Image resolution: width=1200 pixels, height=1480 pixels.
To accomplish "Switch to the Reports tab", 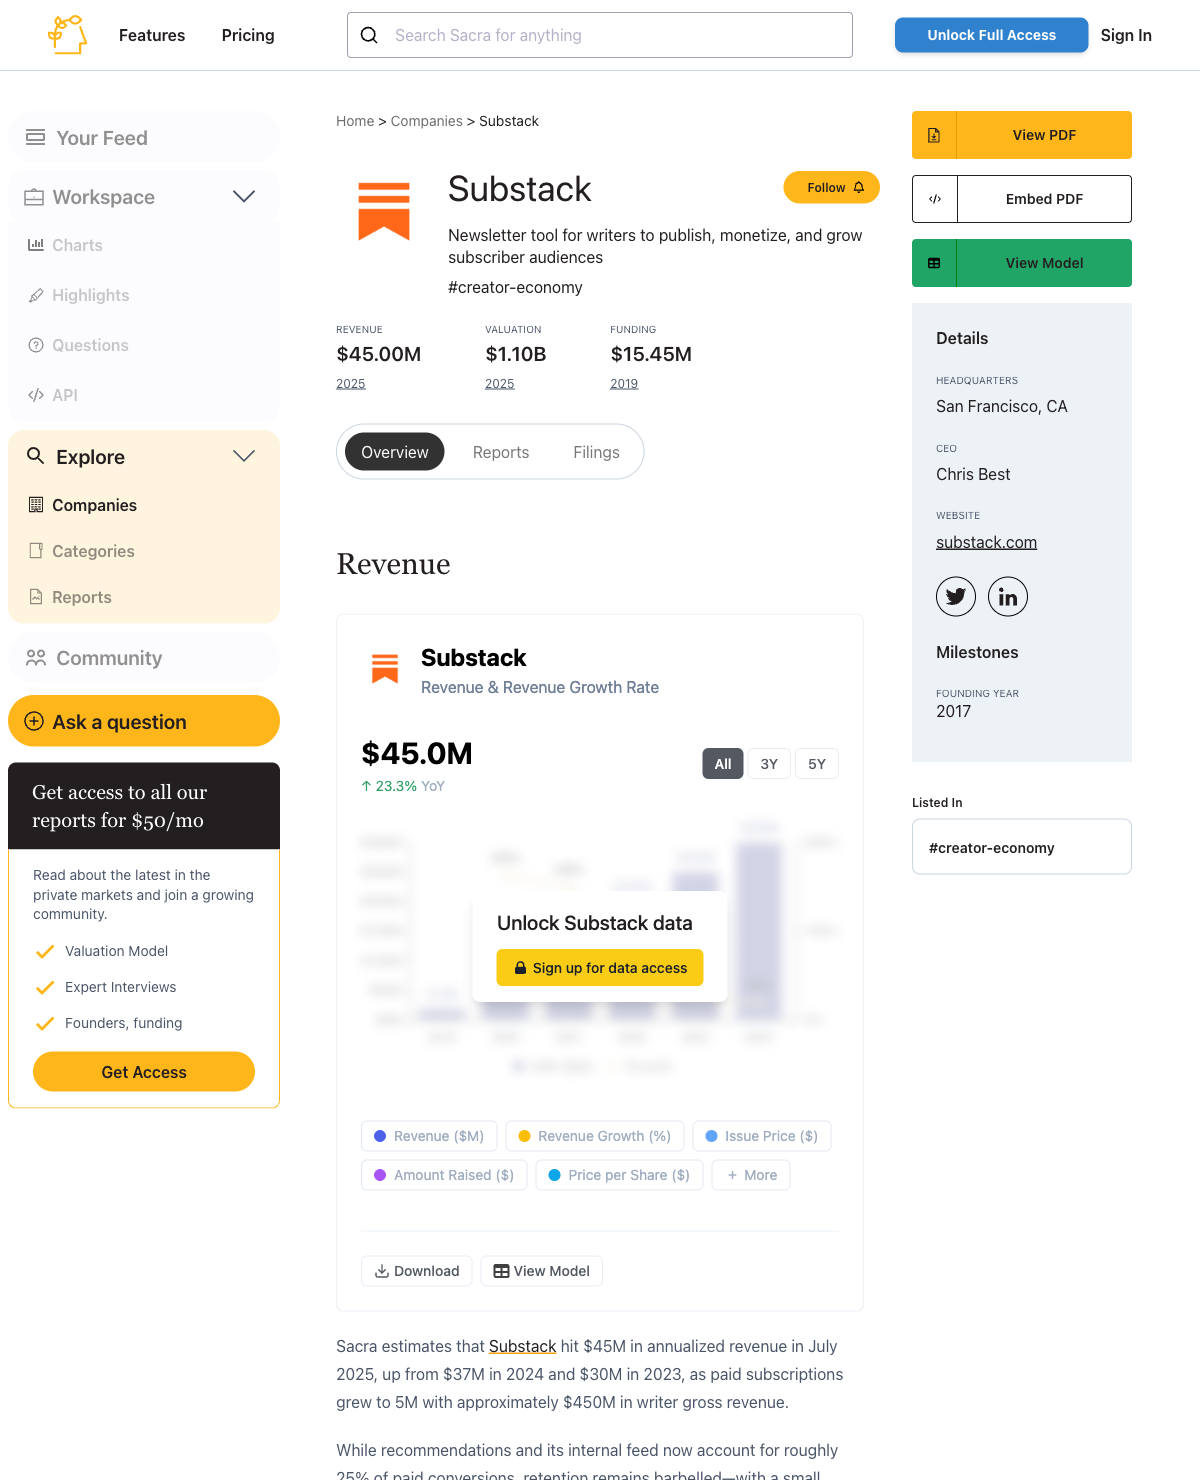I will click(501, 452).
